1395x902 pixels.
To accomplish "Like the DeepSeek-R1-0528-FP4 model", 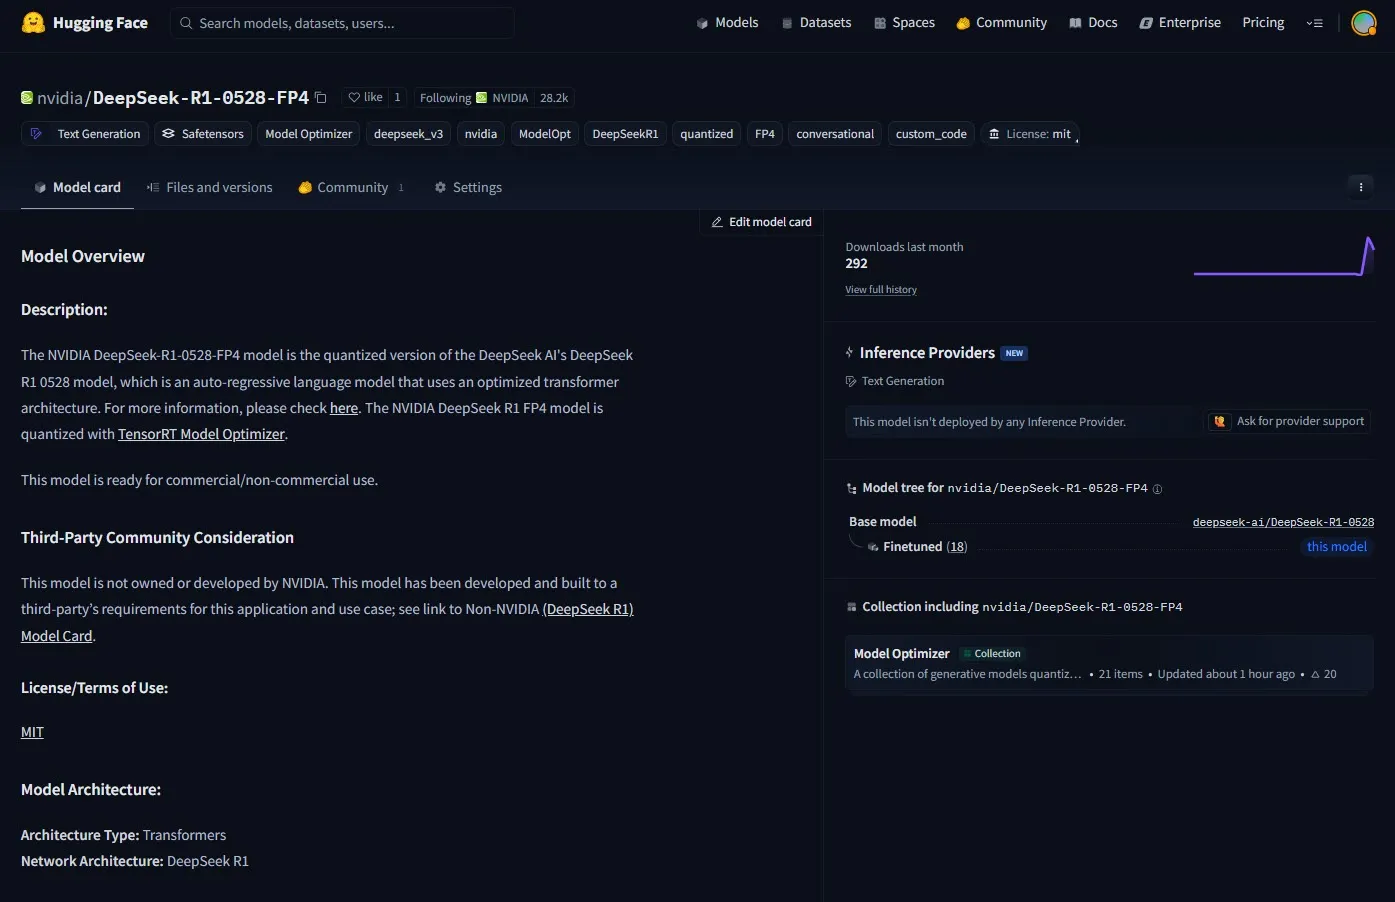I will tap(365, 97).
